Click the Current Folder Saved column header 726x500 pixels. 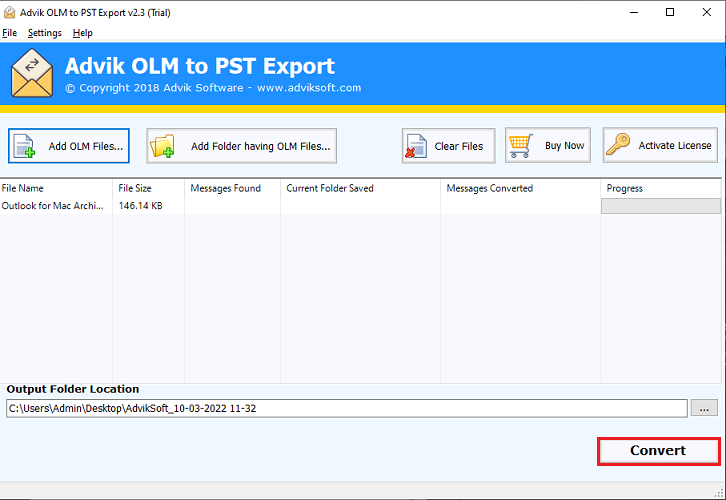tap(360, 188)
